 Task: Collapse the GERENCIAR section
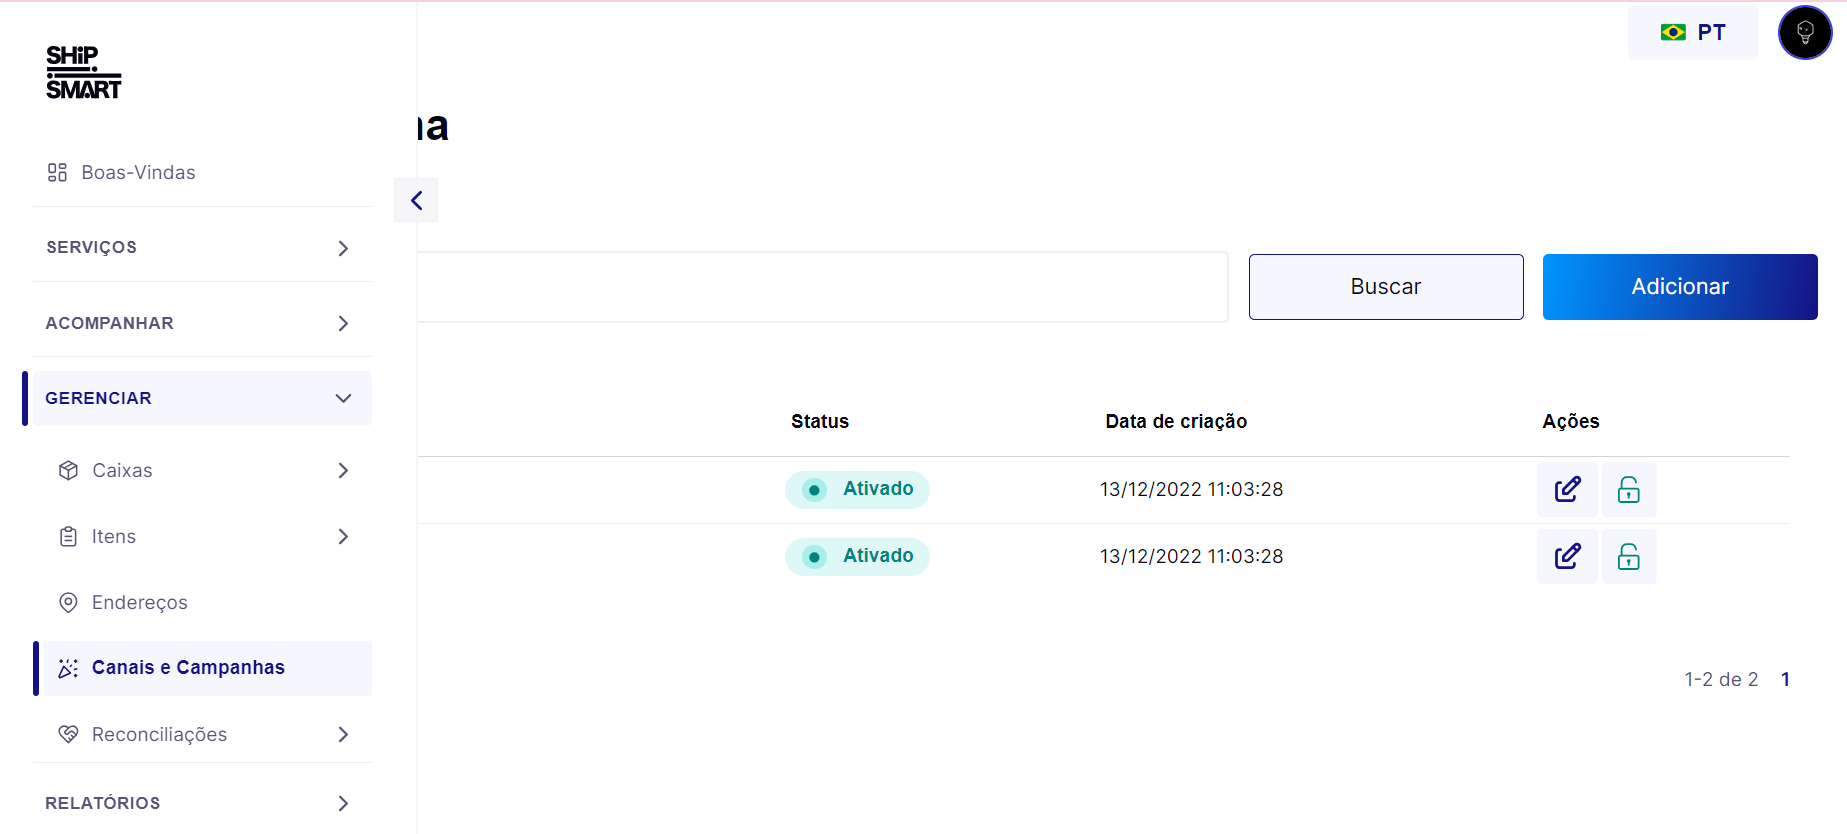point(202,398)
